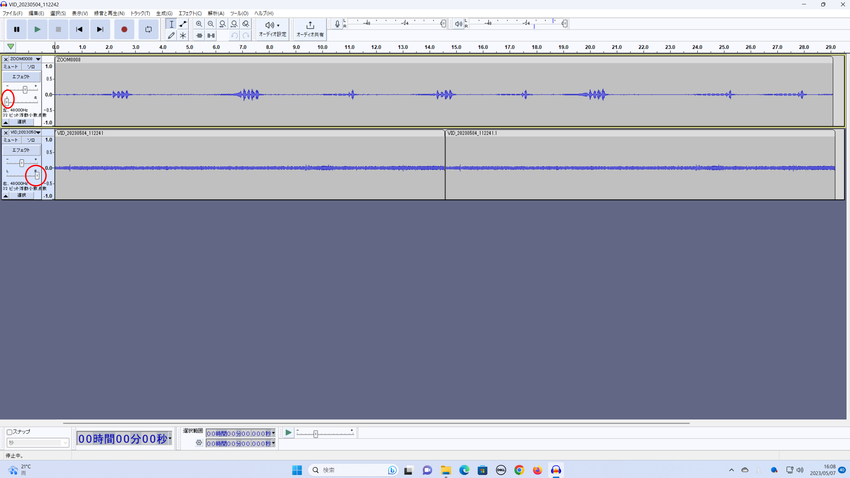Click the VID_20230504 track gain slider

[22, 163]
